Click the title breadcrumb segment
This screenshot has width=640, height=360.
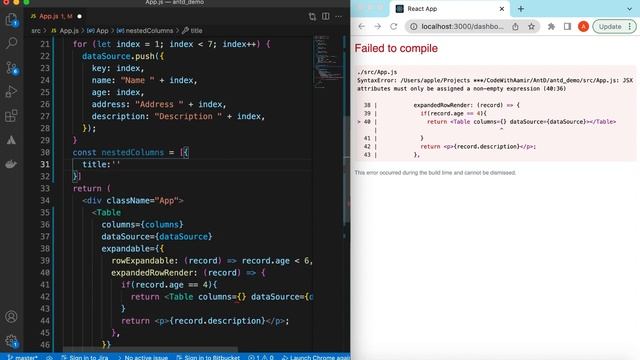click(x=193, y=31)
